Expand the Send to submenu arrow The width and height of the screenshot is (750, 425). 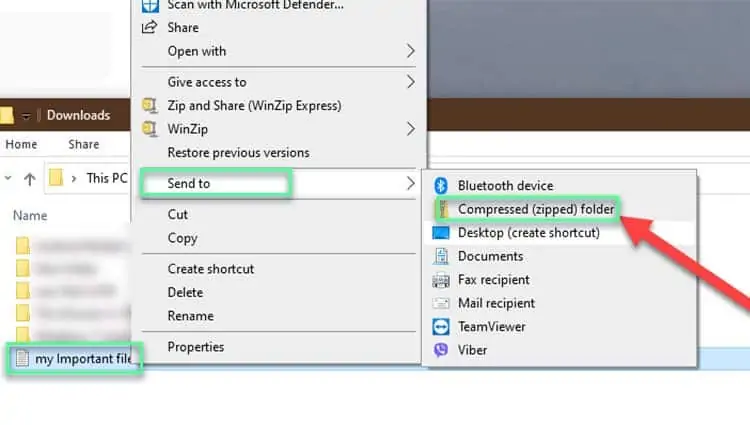[x=410, y=184]
